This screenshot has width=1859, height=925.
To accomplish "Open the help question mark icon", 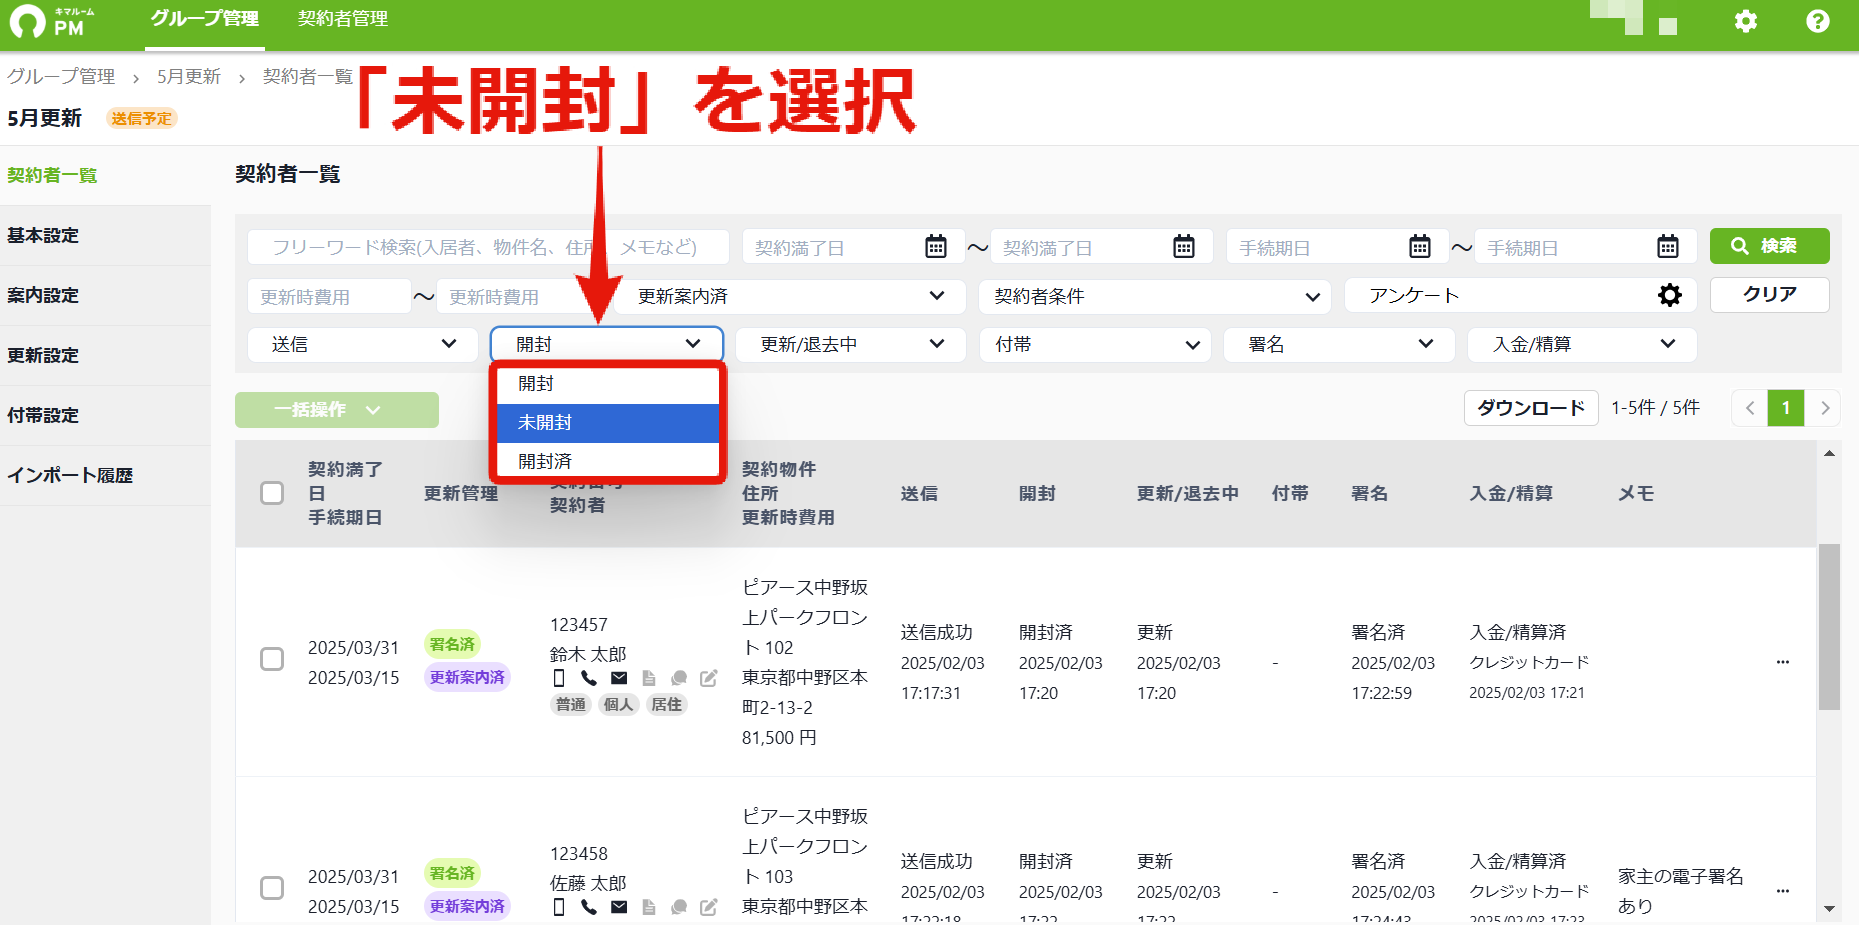I will [x=1817, y=21].
